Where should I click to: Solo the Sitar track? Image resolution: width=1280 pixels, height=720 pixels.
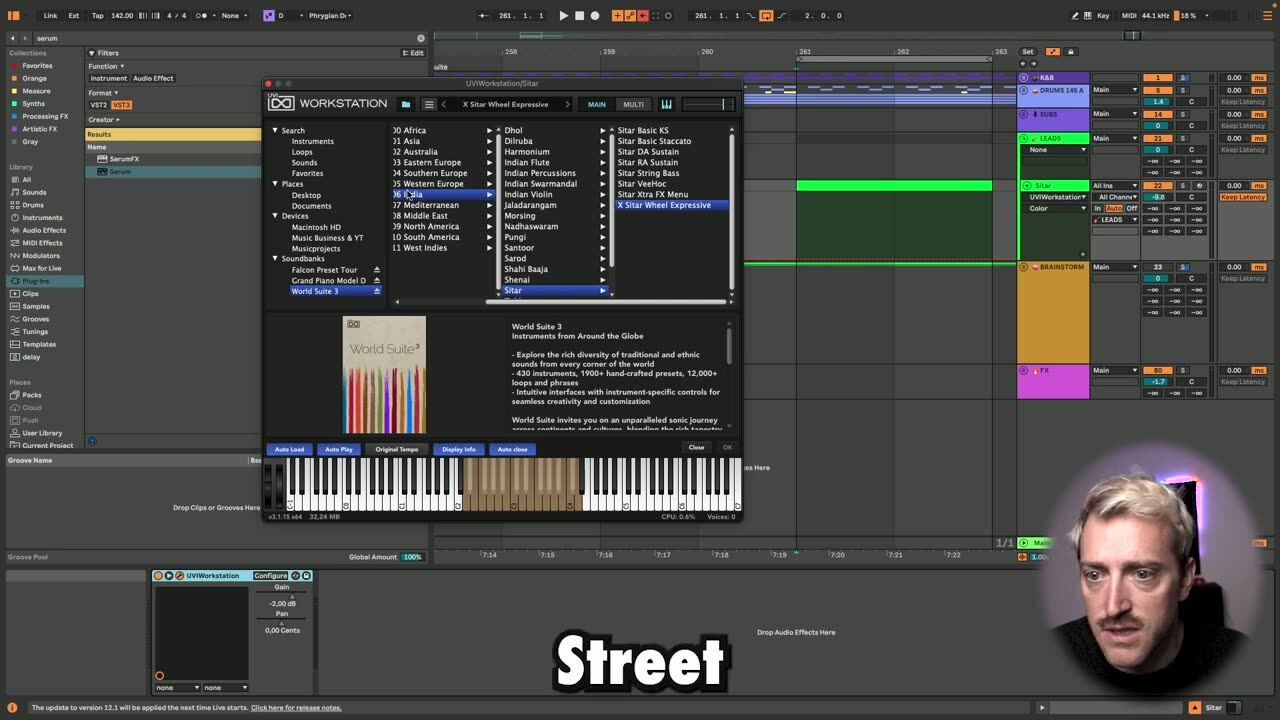click(1183, 186)
